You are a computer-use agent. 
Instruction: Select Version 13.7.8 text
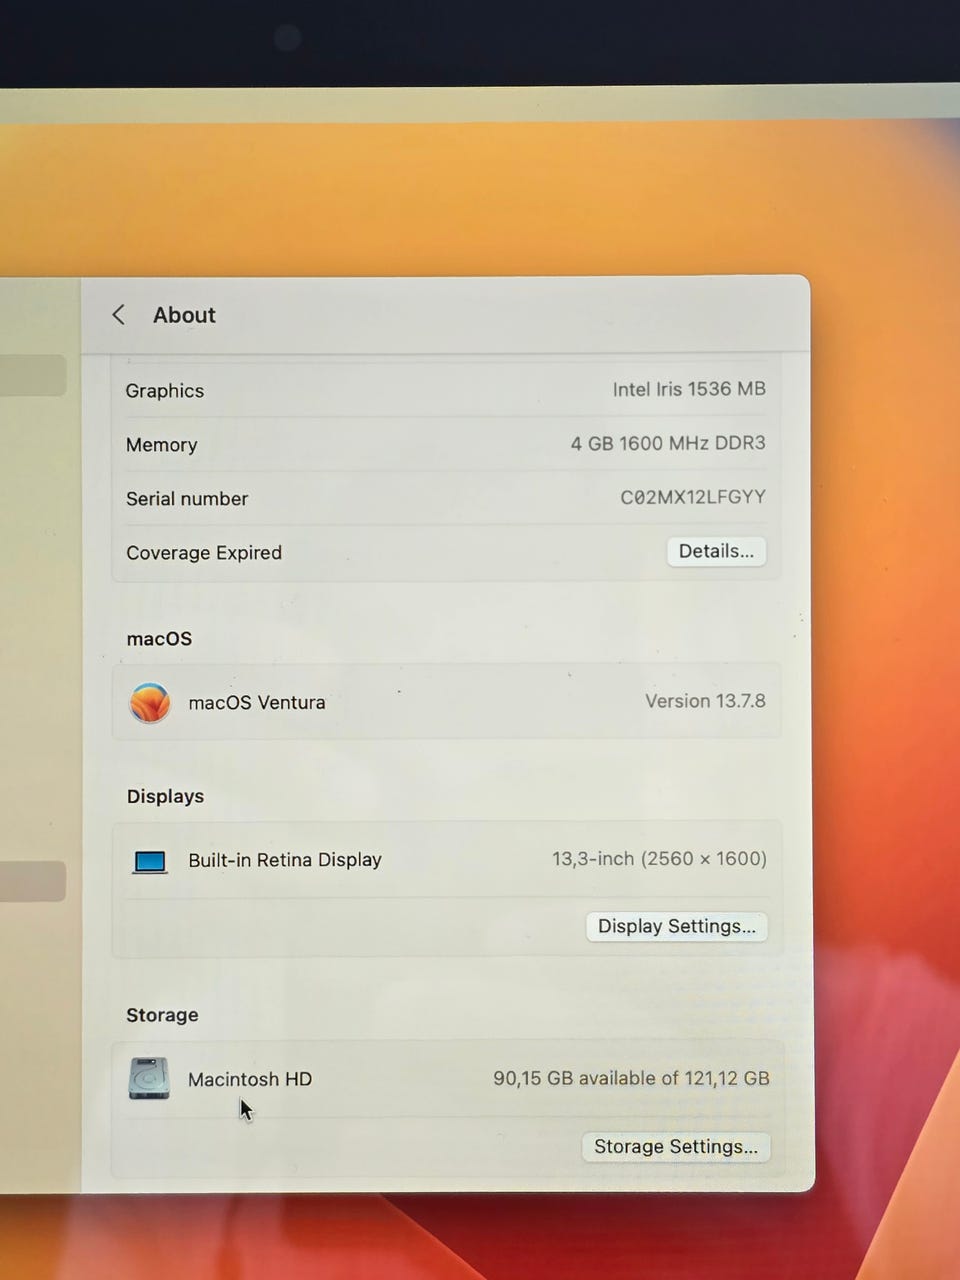[705, 701]
